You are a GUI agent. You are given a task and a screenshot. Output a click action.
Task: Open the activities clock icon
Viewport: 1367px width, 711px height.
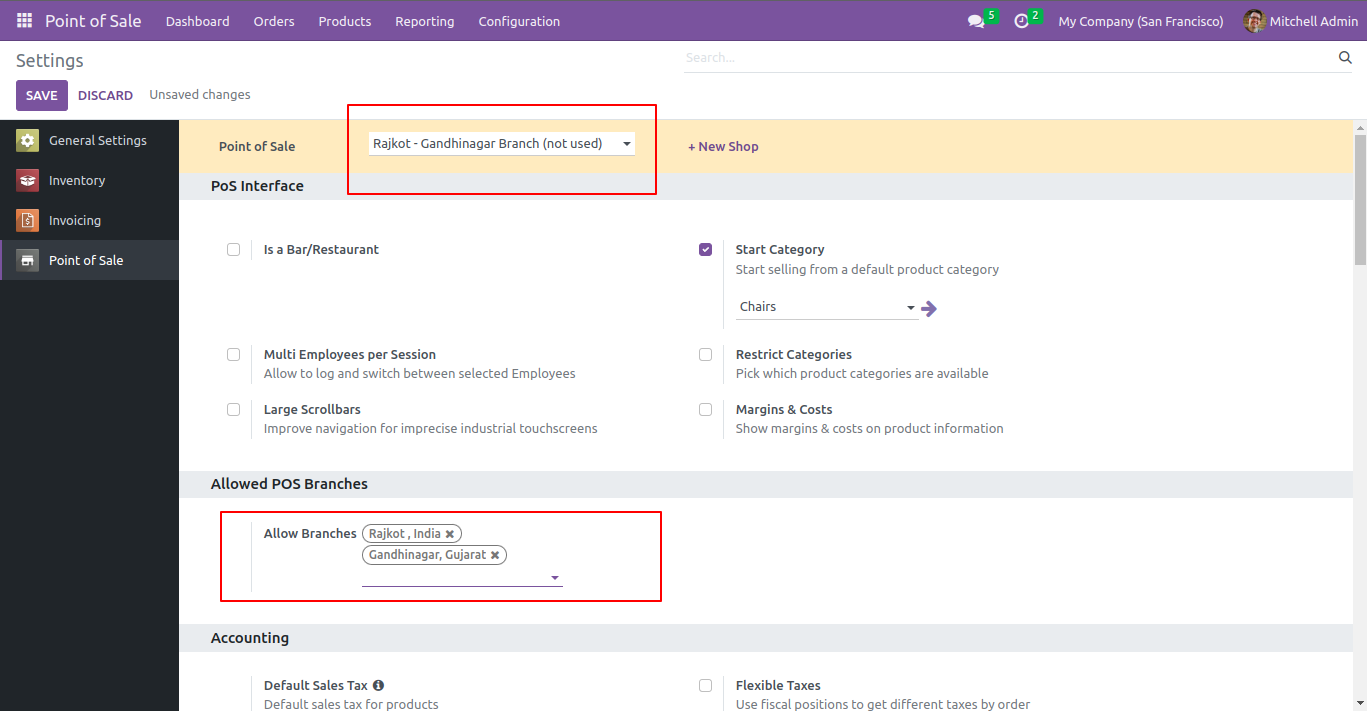[x=1021, y=21]
